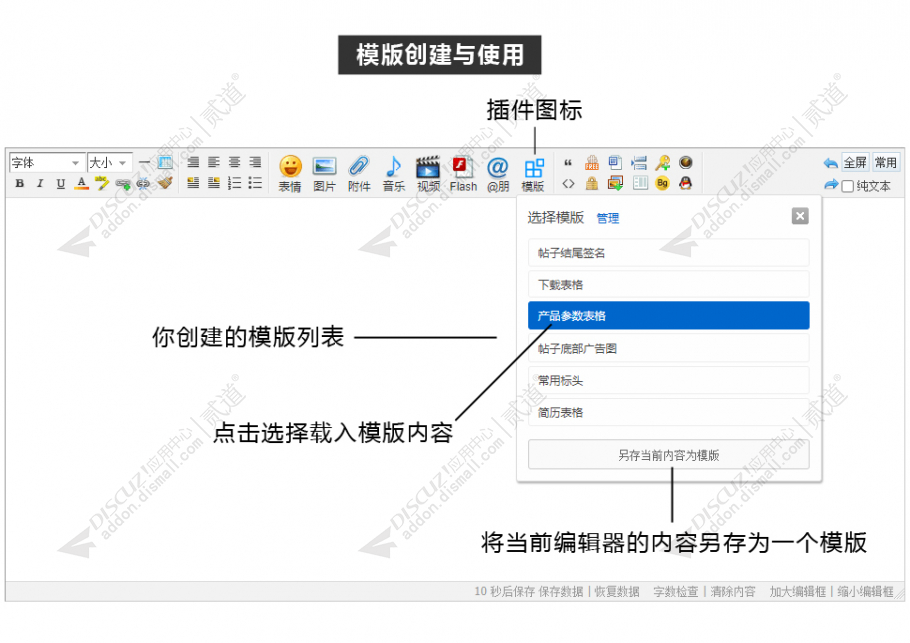Float image to the right
Viewport: 910px width, 643px height.
(x=214, y=183)
